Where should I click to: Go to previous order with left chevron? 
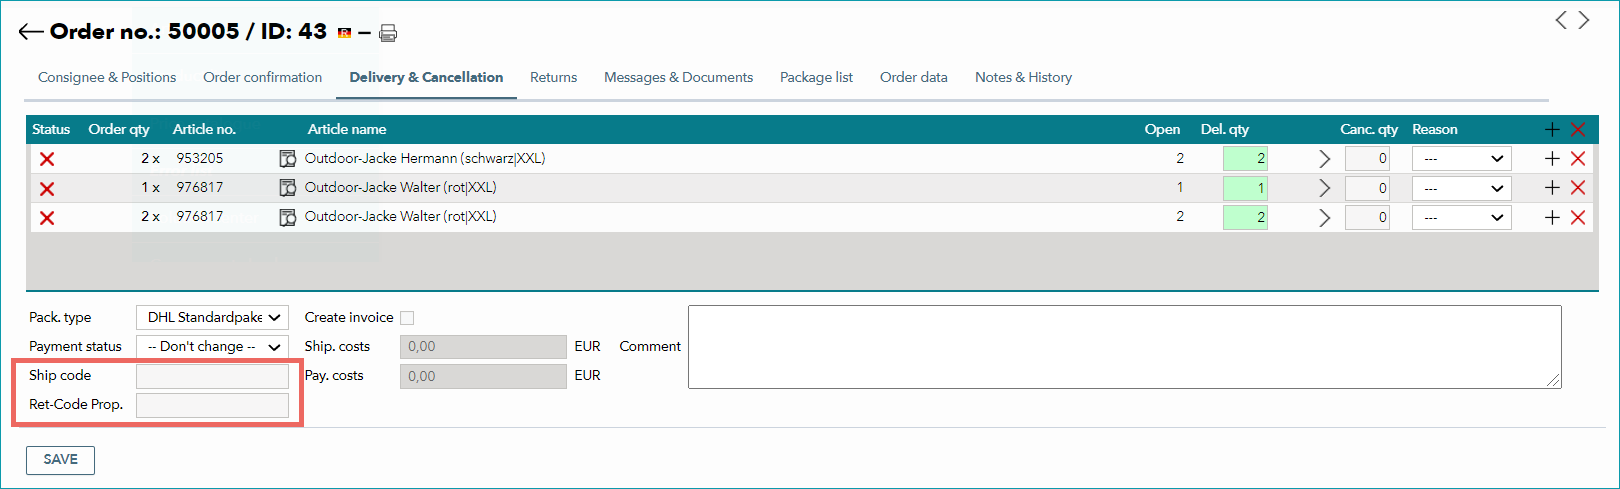tap(1561, 20)
